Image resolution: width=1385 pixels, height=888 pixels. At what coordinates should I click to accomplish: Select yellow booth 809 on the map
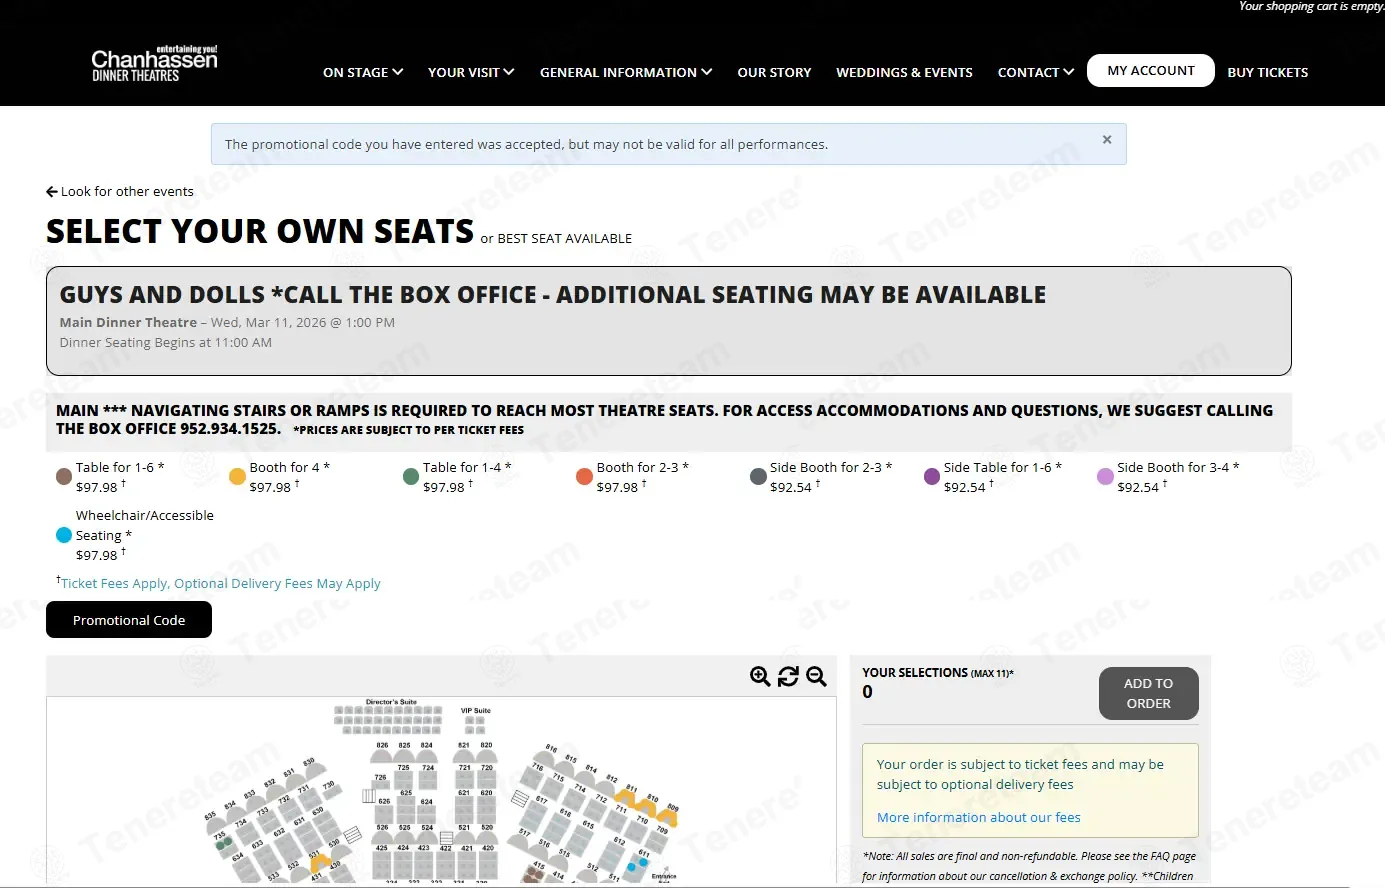point(666,817)
